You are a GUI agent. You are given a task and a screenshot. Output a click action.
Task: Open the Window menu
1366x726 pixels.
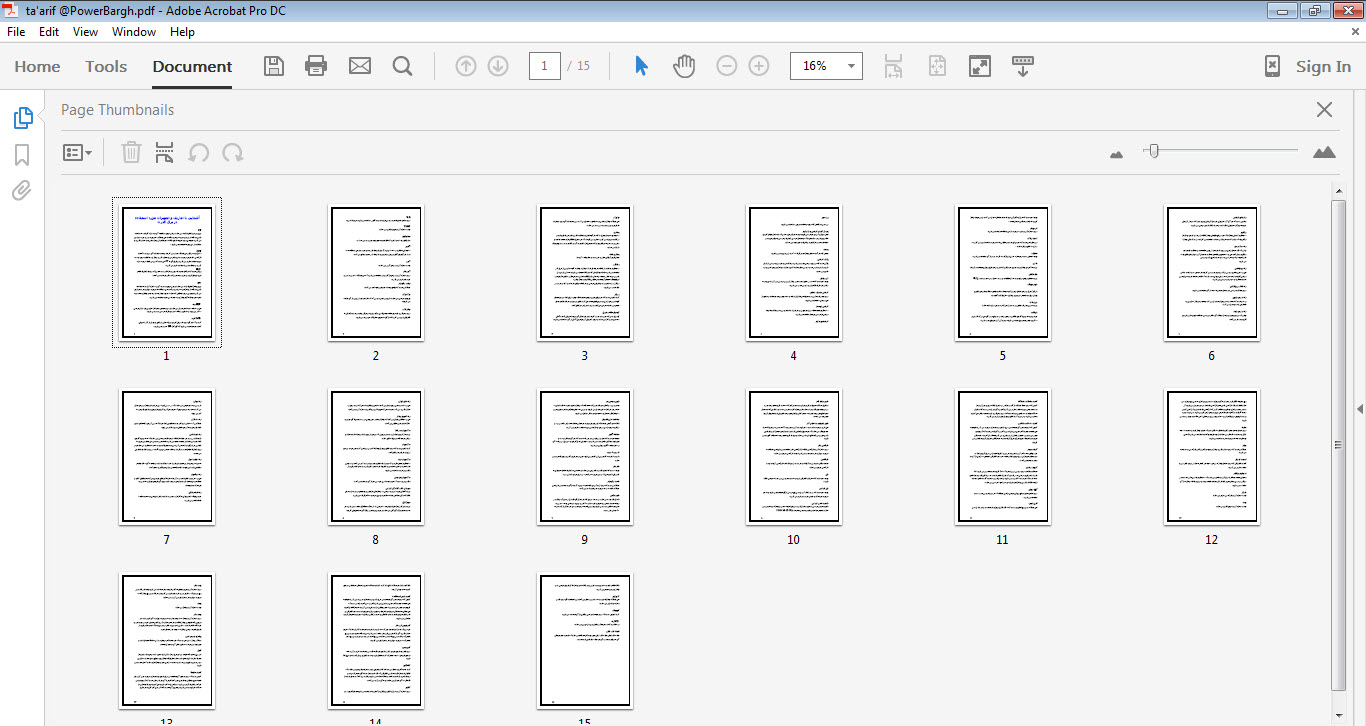(133, 32)
